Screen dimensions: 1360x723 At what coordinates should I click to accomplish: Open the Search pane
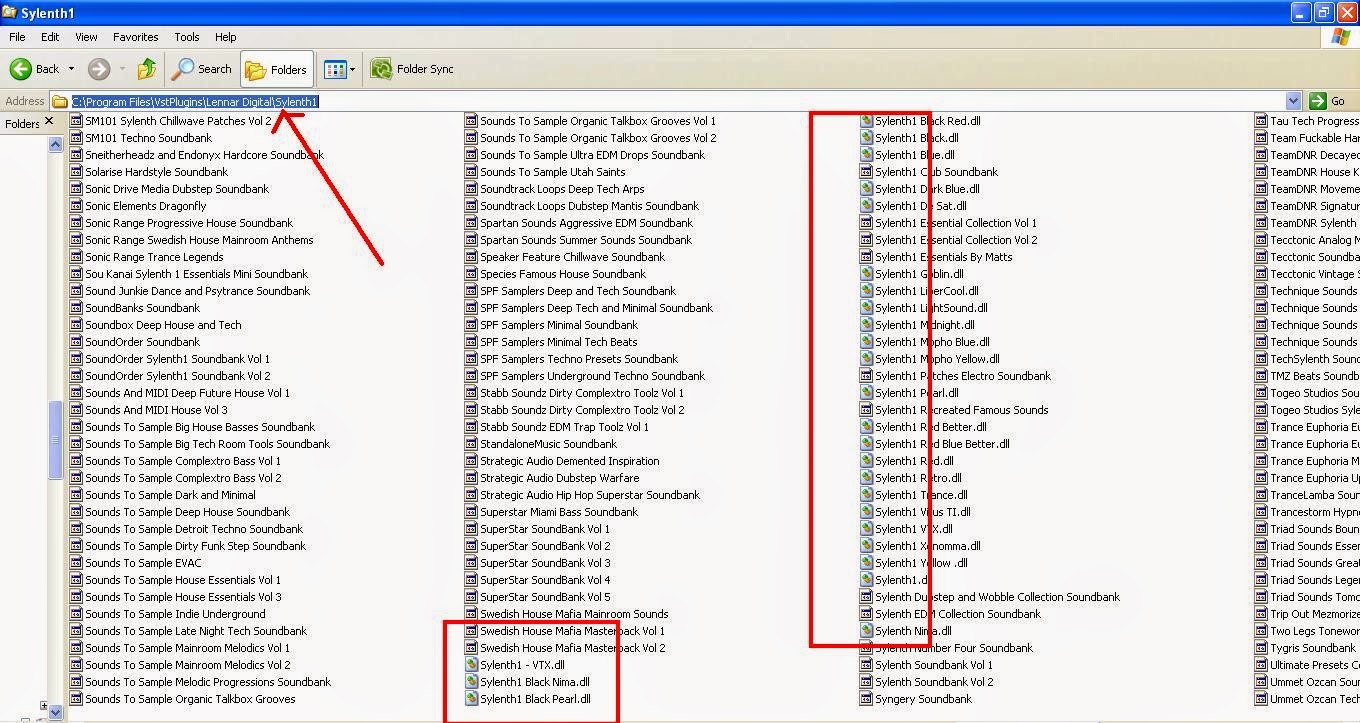[x=202, y=69]
